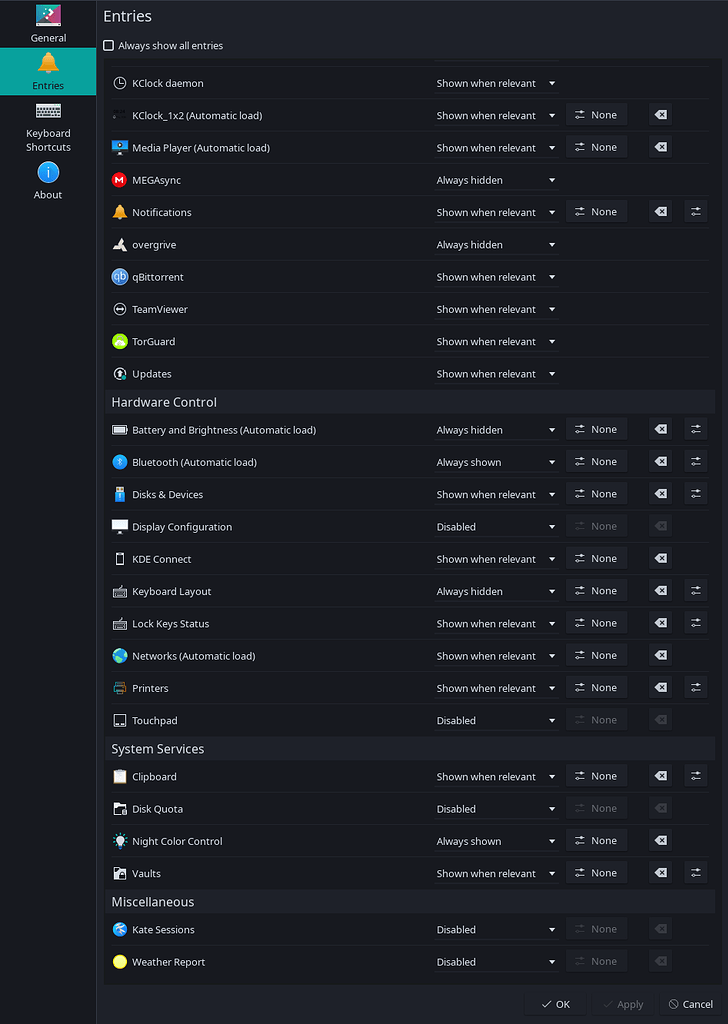The width and height of the screenshot is (728, 1024).
Task: Click the OK button
Action: 555,1004
